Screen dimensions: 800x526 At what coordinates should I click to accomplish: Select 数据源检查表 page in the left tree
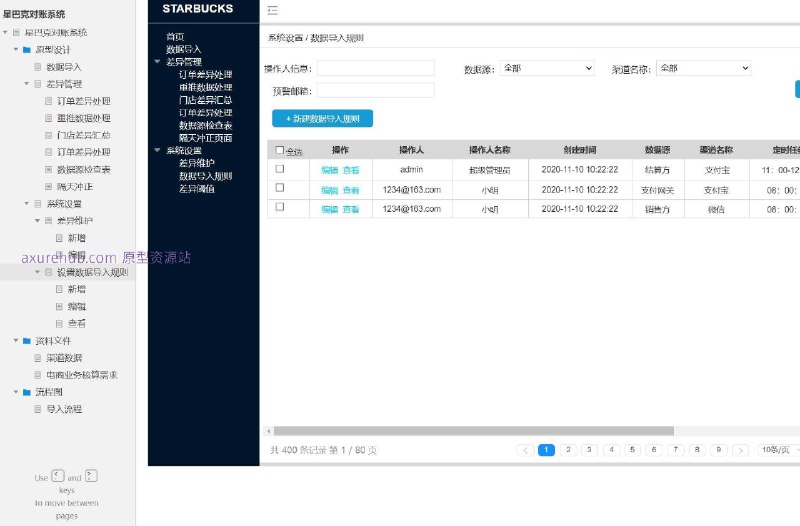(84, 169)
